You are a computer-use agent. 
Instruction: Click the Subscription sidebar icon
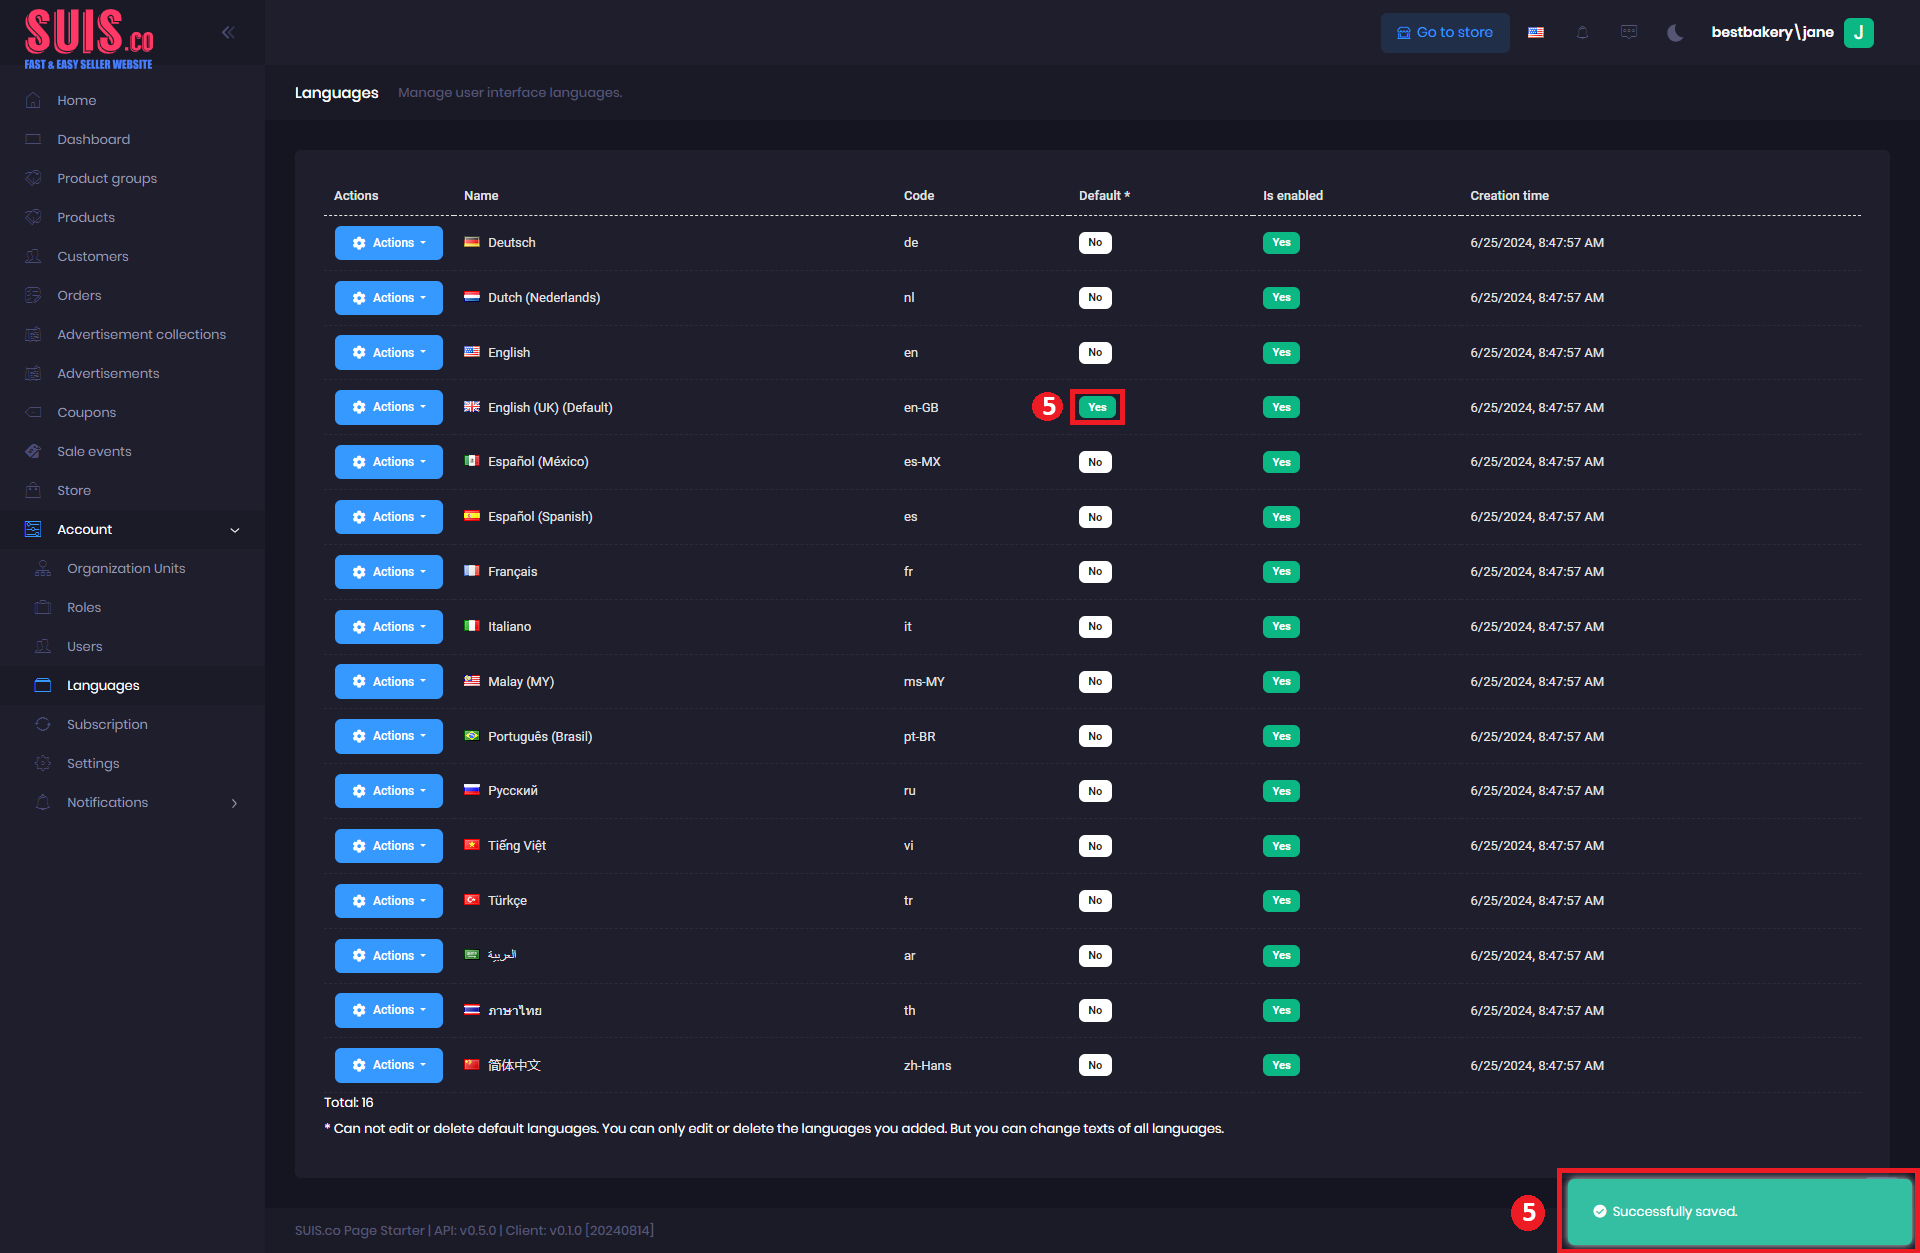[x=43, y=724]
